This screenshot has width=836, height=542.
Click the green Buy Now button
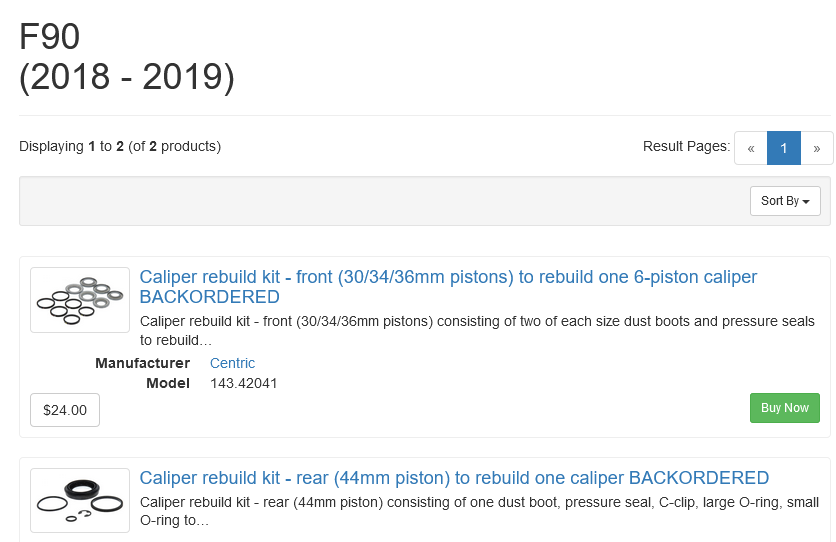784,408
